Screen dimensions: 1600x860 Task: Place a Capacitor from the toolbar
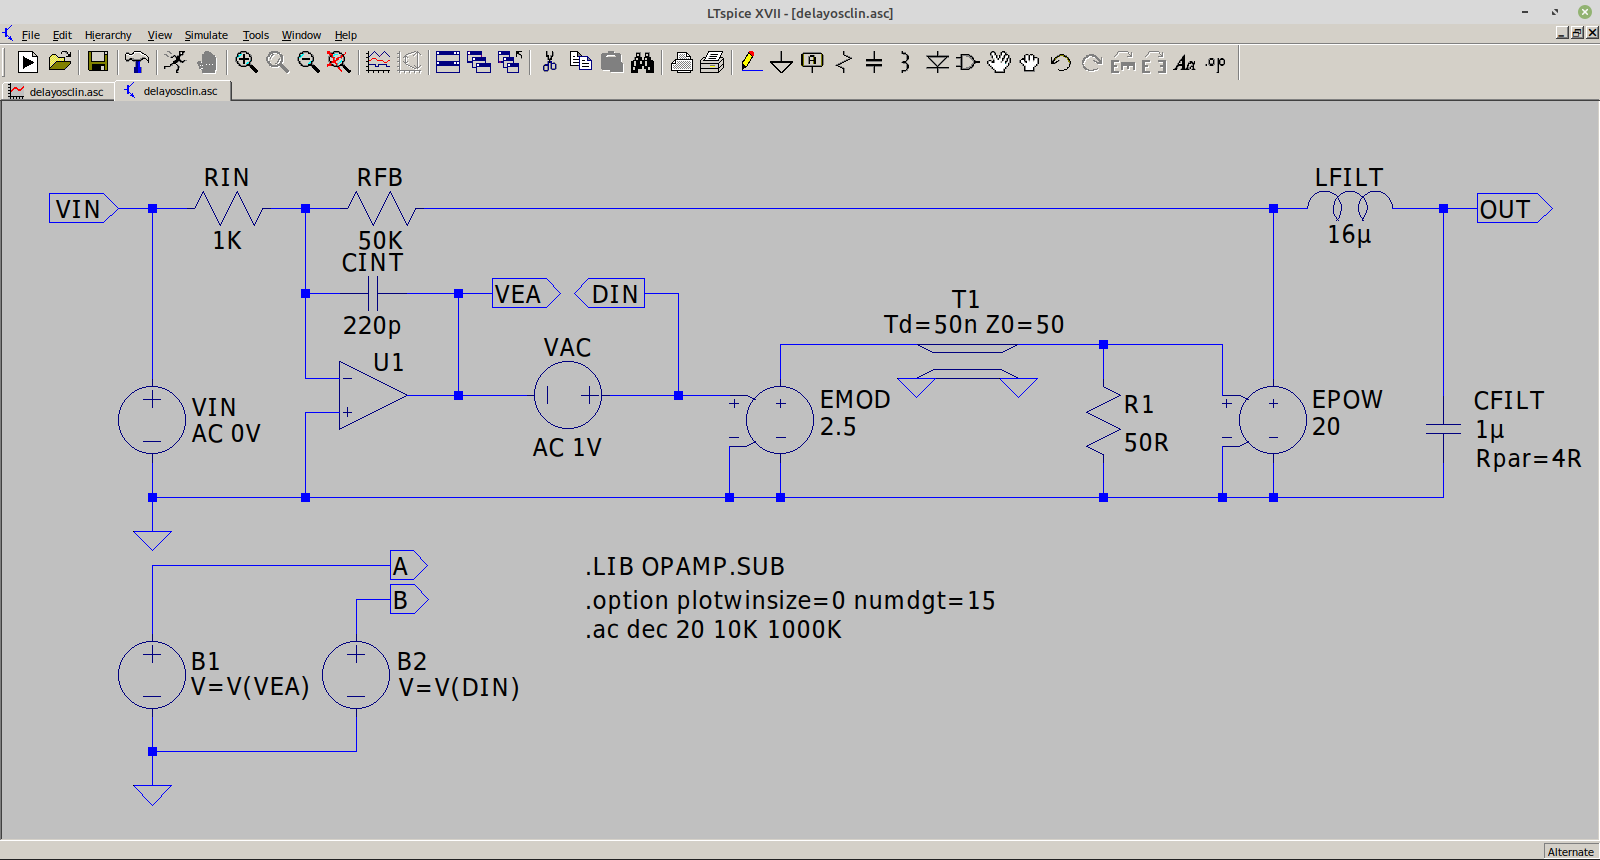point(874,62)
